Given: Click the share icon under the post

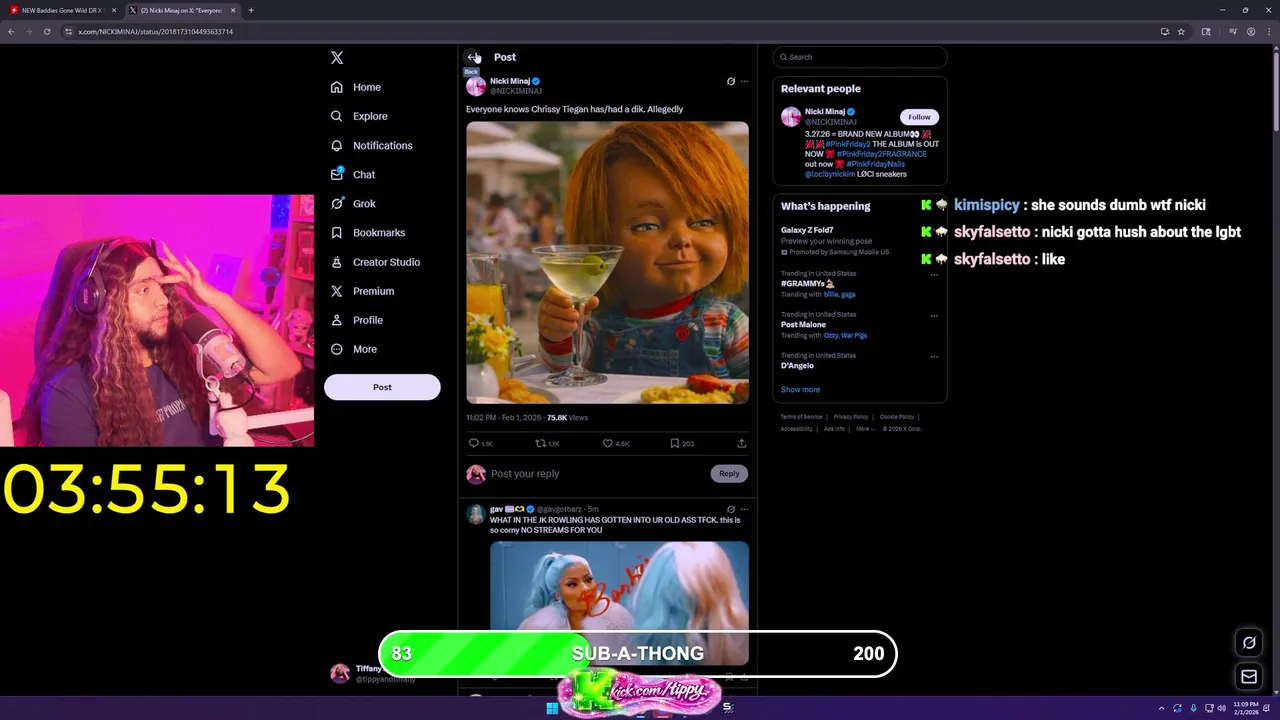Looking at the screenshot, I should [x=741, y=443].
